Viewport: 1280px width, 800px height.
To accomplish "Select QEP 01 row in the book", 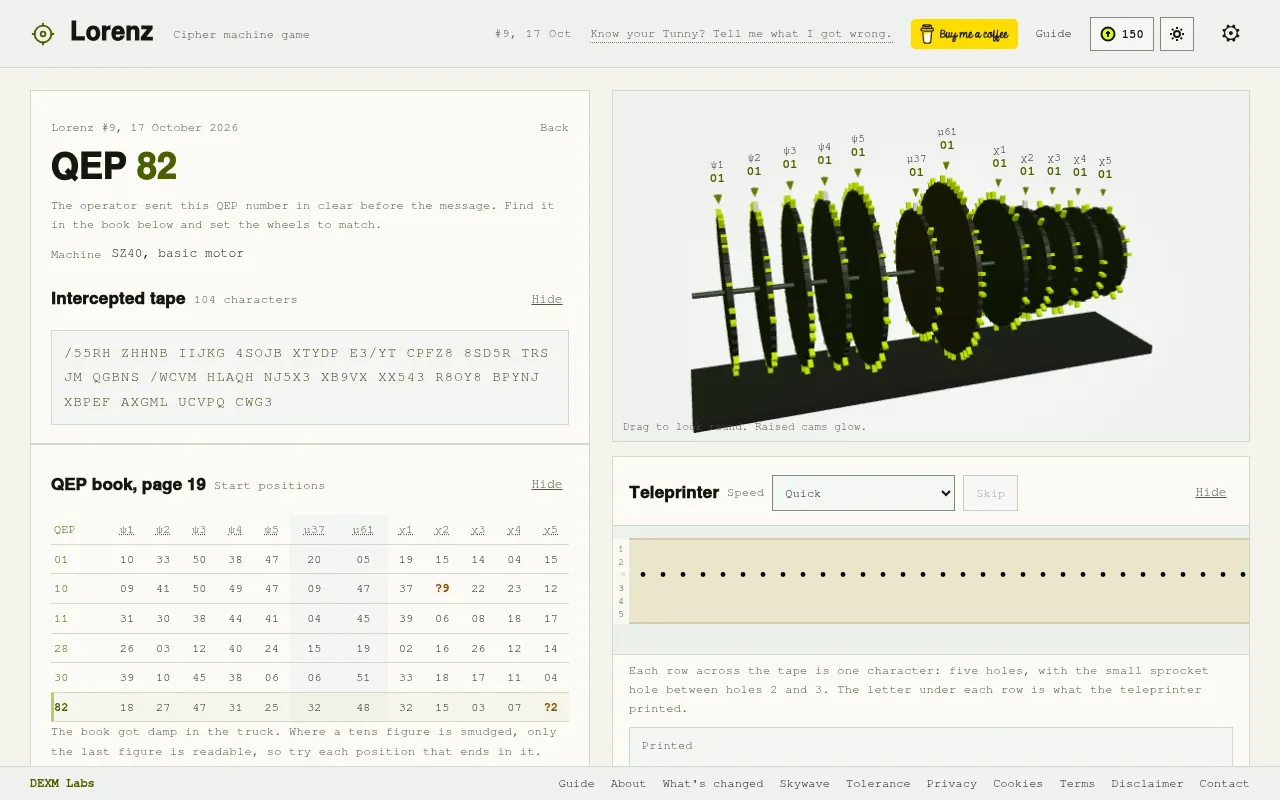I will (x=310, y=560).
